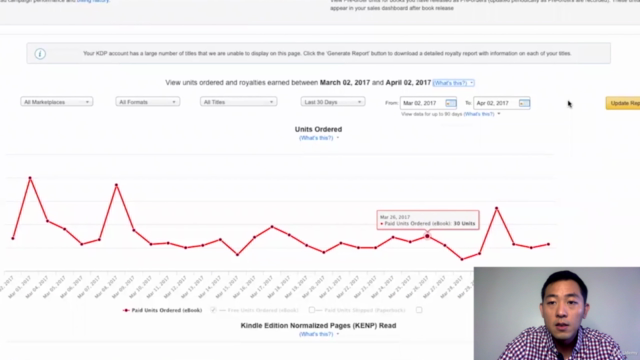The height and width of the screenshot is (360, 640).
Task: Open the From date calendar icon
Action: click(451, 103)
